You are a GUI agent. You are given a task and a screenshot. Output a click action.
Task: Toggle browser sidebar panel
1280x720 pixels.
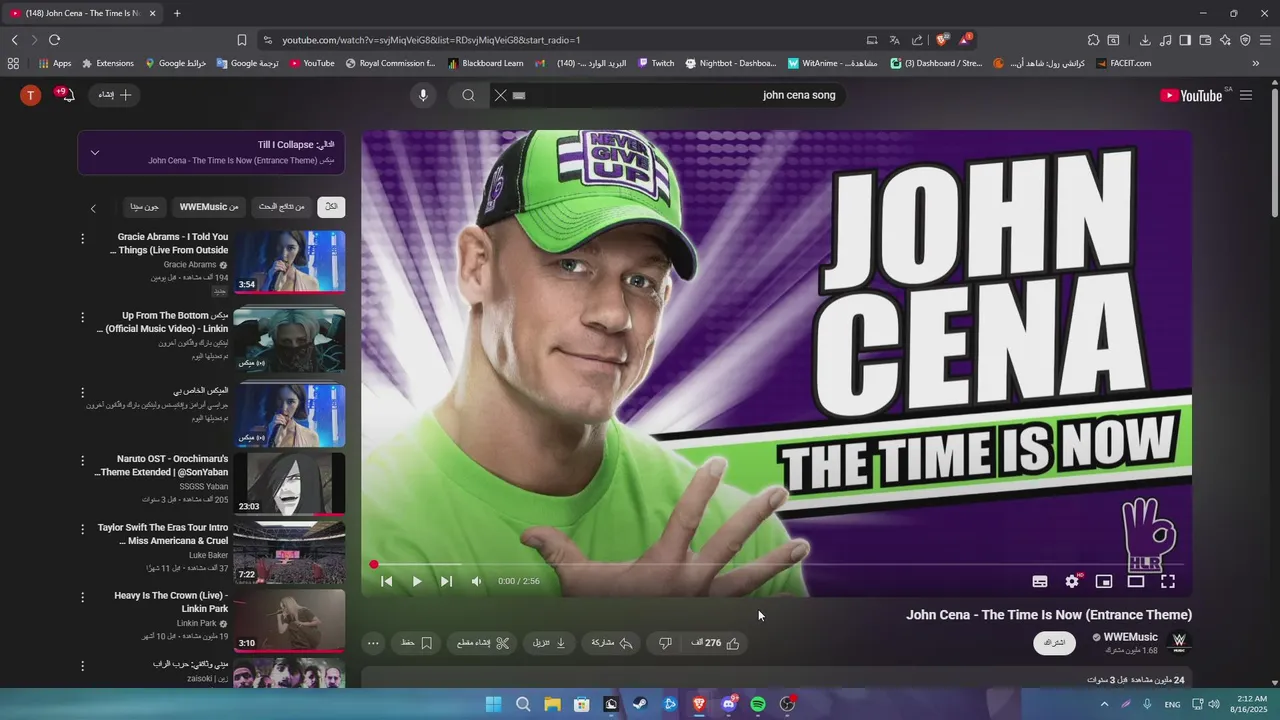point(1185,40)
